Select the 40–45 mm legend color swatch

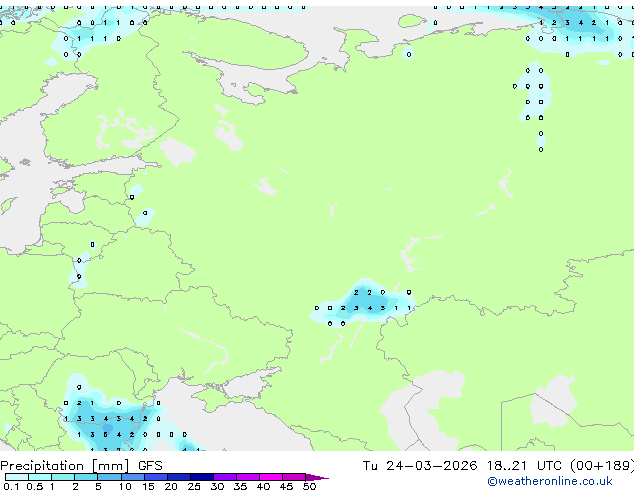[x=271, y=477]
